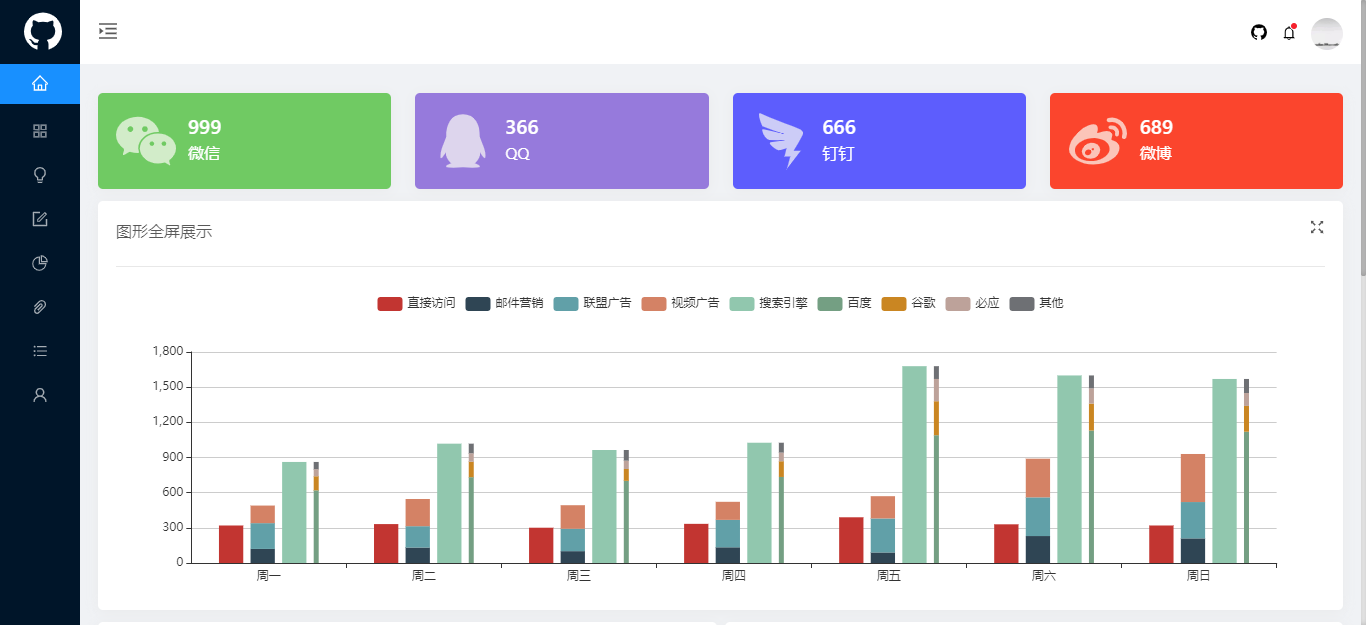Click the 1,800 y-axis label
This screenshot has height=625, width=1366.
pos(168,351)
